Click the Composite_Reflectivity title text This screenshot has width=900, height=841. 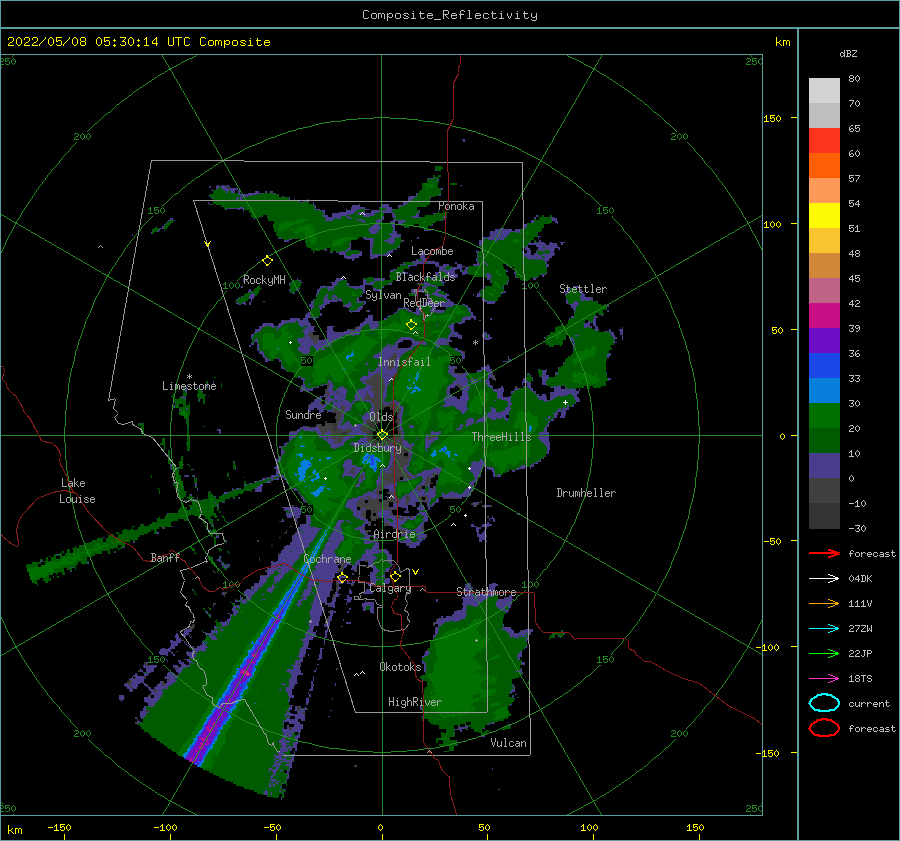tap(450, 15)
